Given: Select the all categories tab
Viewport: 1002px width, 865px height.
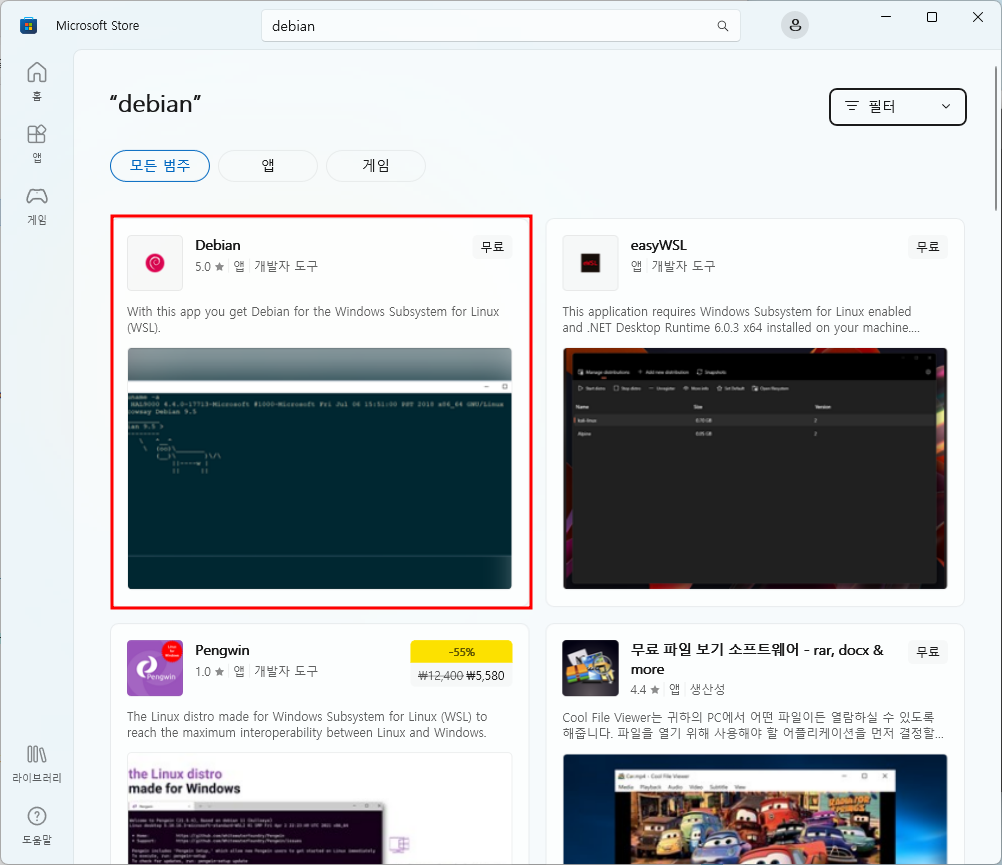Looking at the screenshot, I should (160, 166).
